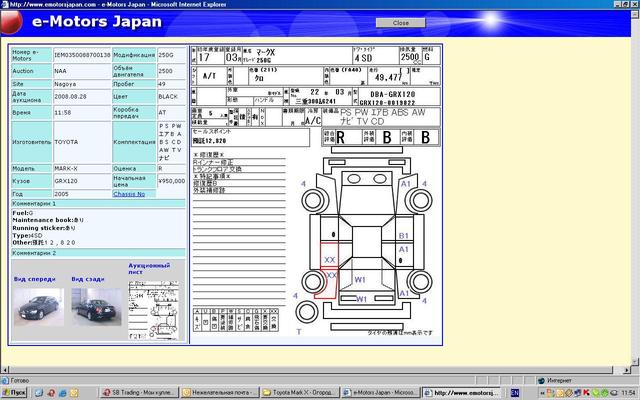Click the Kaspersky red K tray icon
Image resolution: width=640 pixels, height=400 pixels.
click(x=587, y=393)
